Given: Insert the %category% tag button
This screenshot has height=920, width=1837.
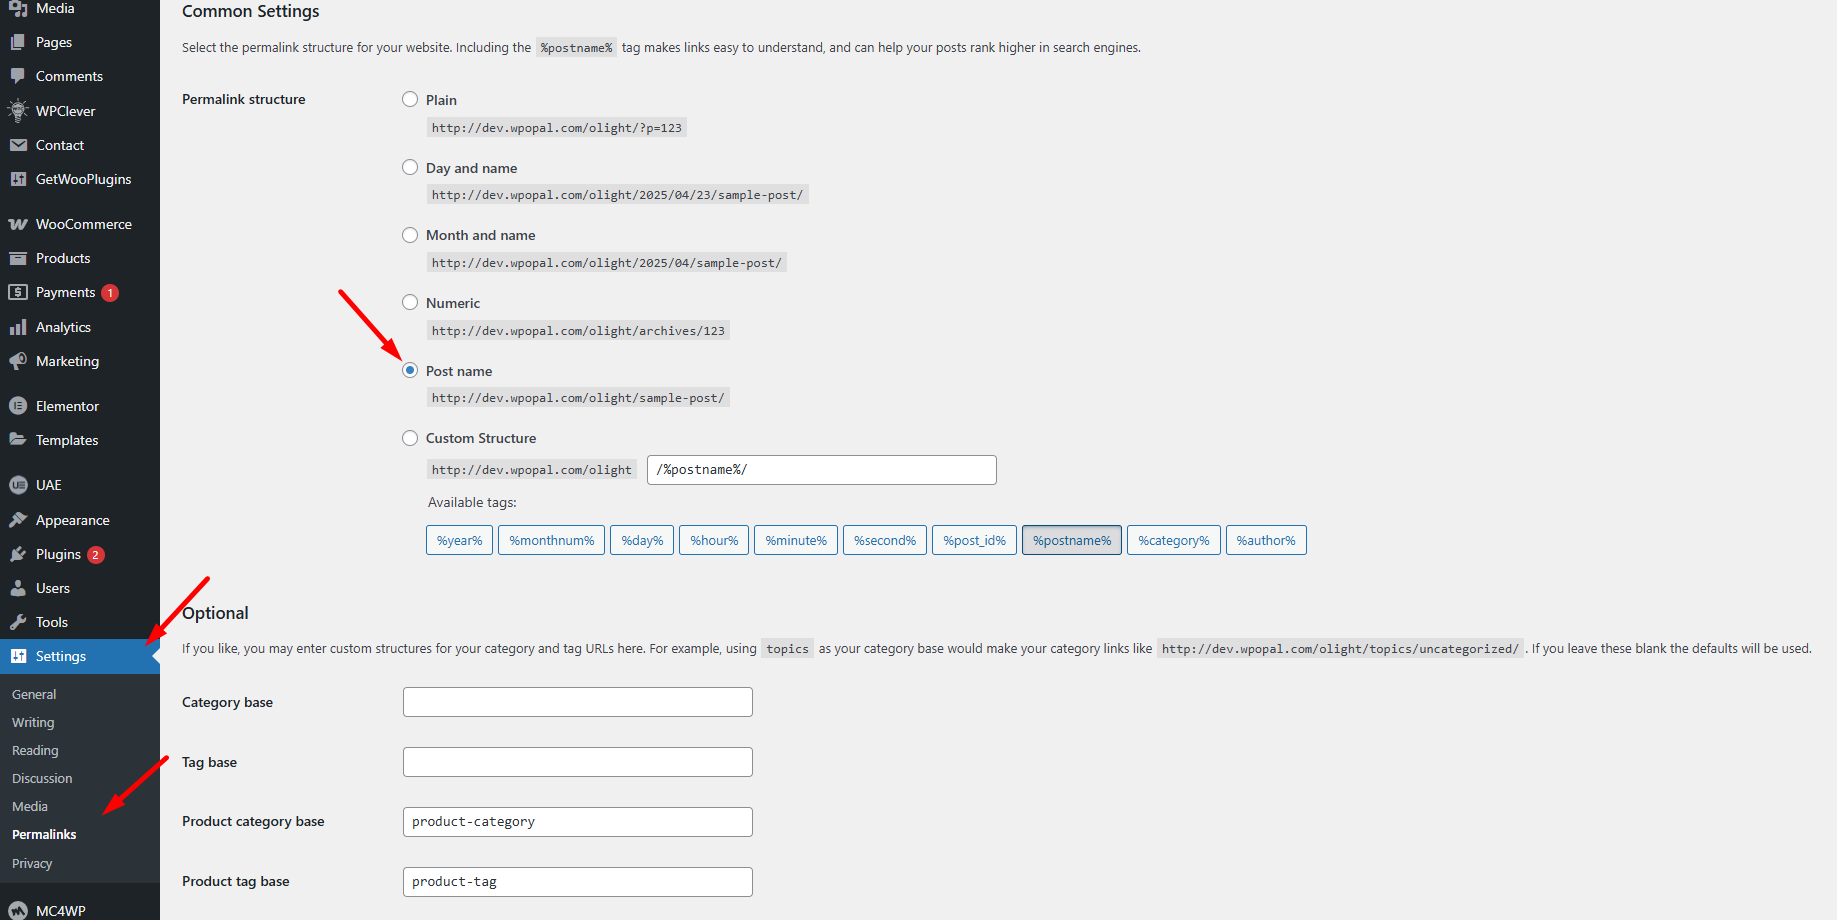Looking at the screenshot, I should click(x=1173, y=540).
